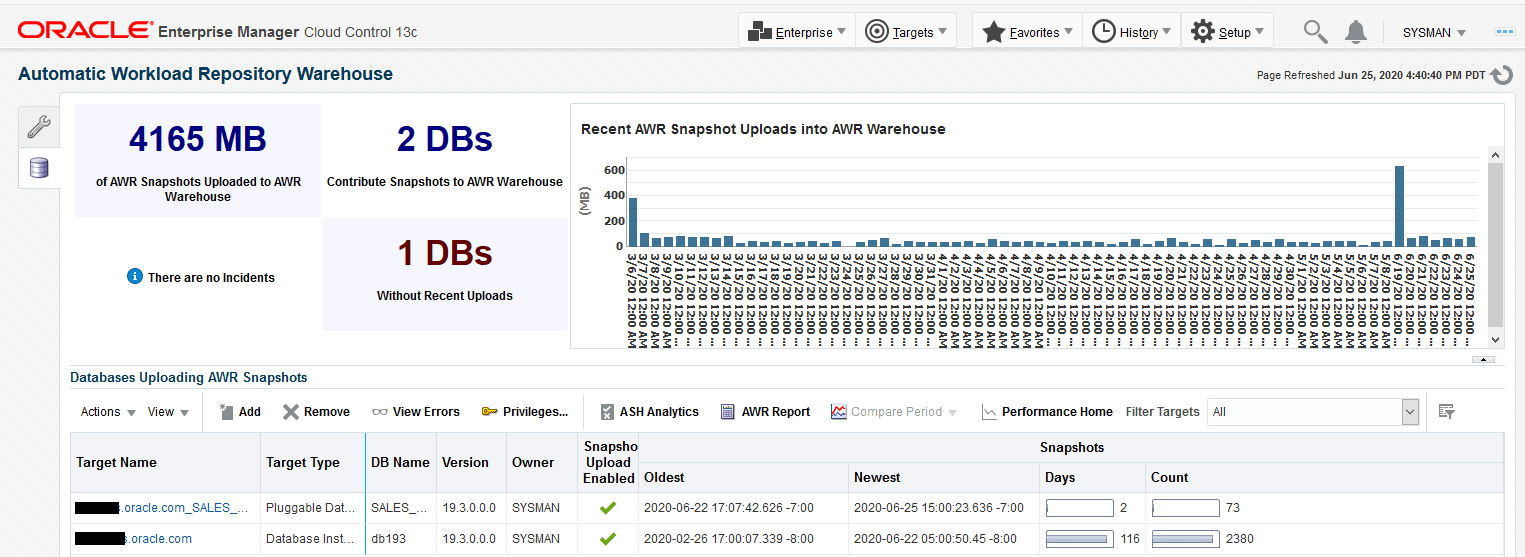This screenshot has width=1525, height=557.
Task: Click the Oracle logo
Action: pyautogui.click(x=85, y=31)
